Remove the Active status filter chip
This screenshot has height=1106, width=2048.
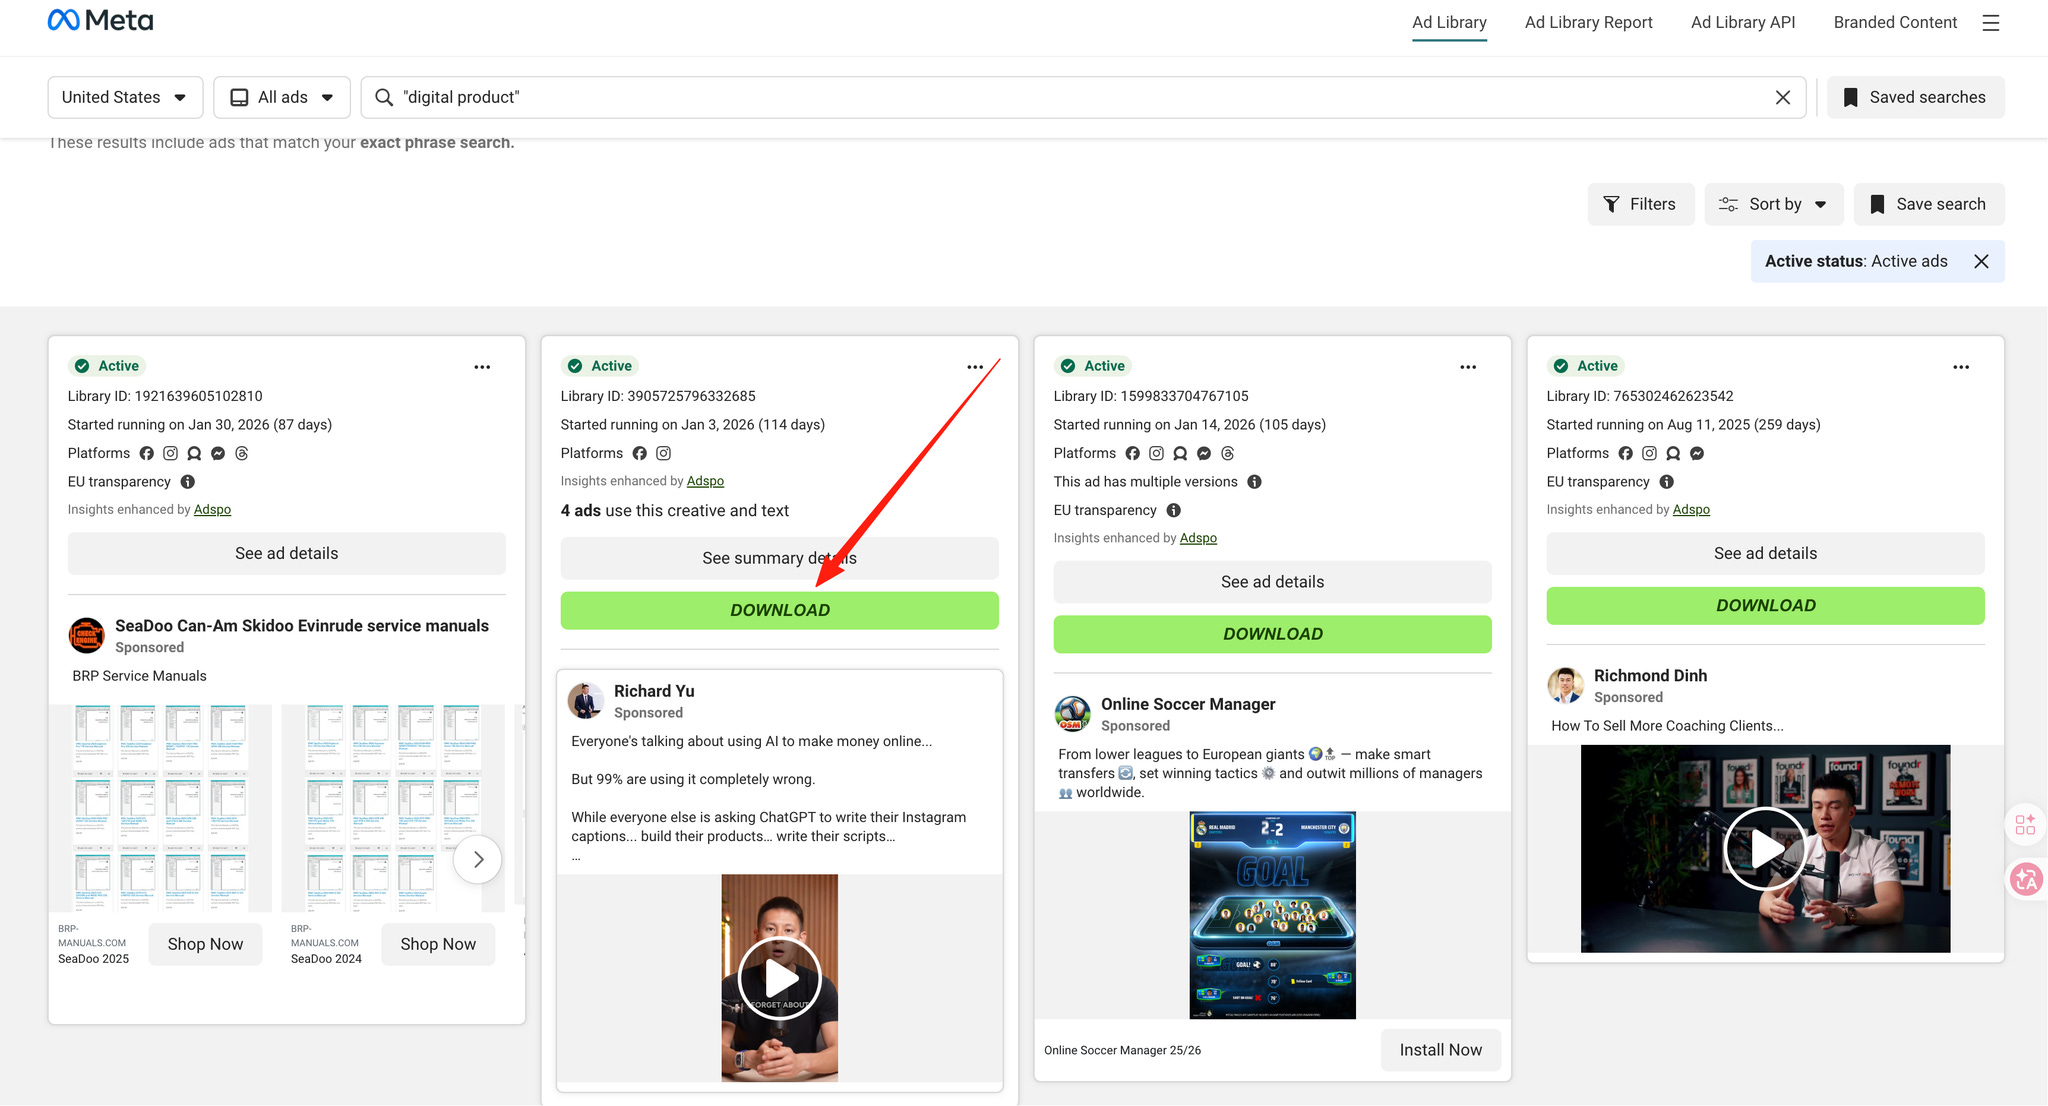pos(1981,261)
